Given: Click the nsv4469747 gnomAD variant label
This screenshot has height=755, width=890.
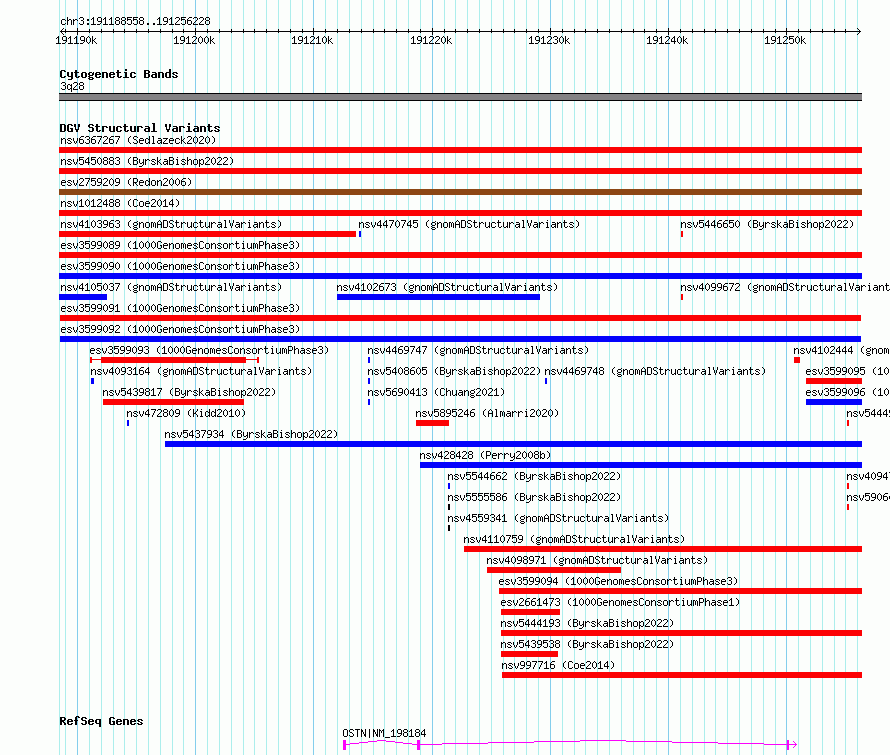Looking at the screenshot, I should (x=478, y=350).
